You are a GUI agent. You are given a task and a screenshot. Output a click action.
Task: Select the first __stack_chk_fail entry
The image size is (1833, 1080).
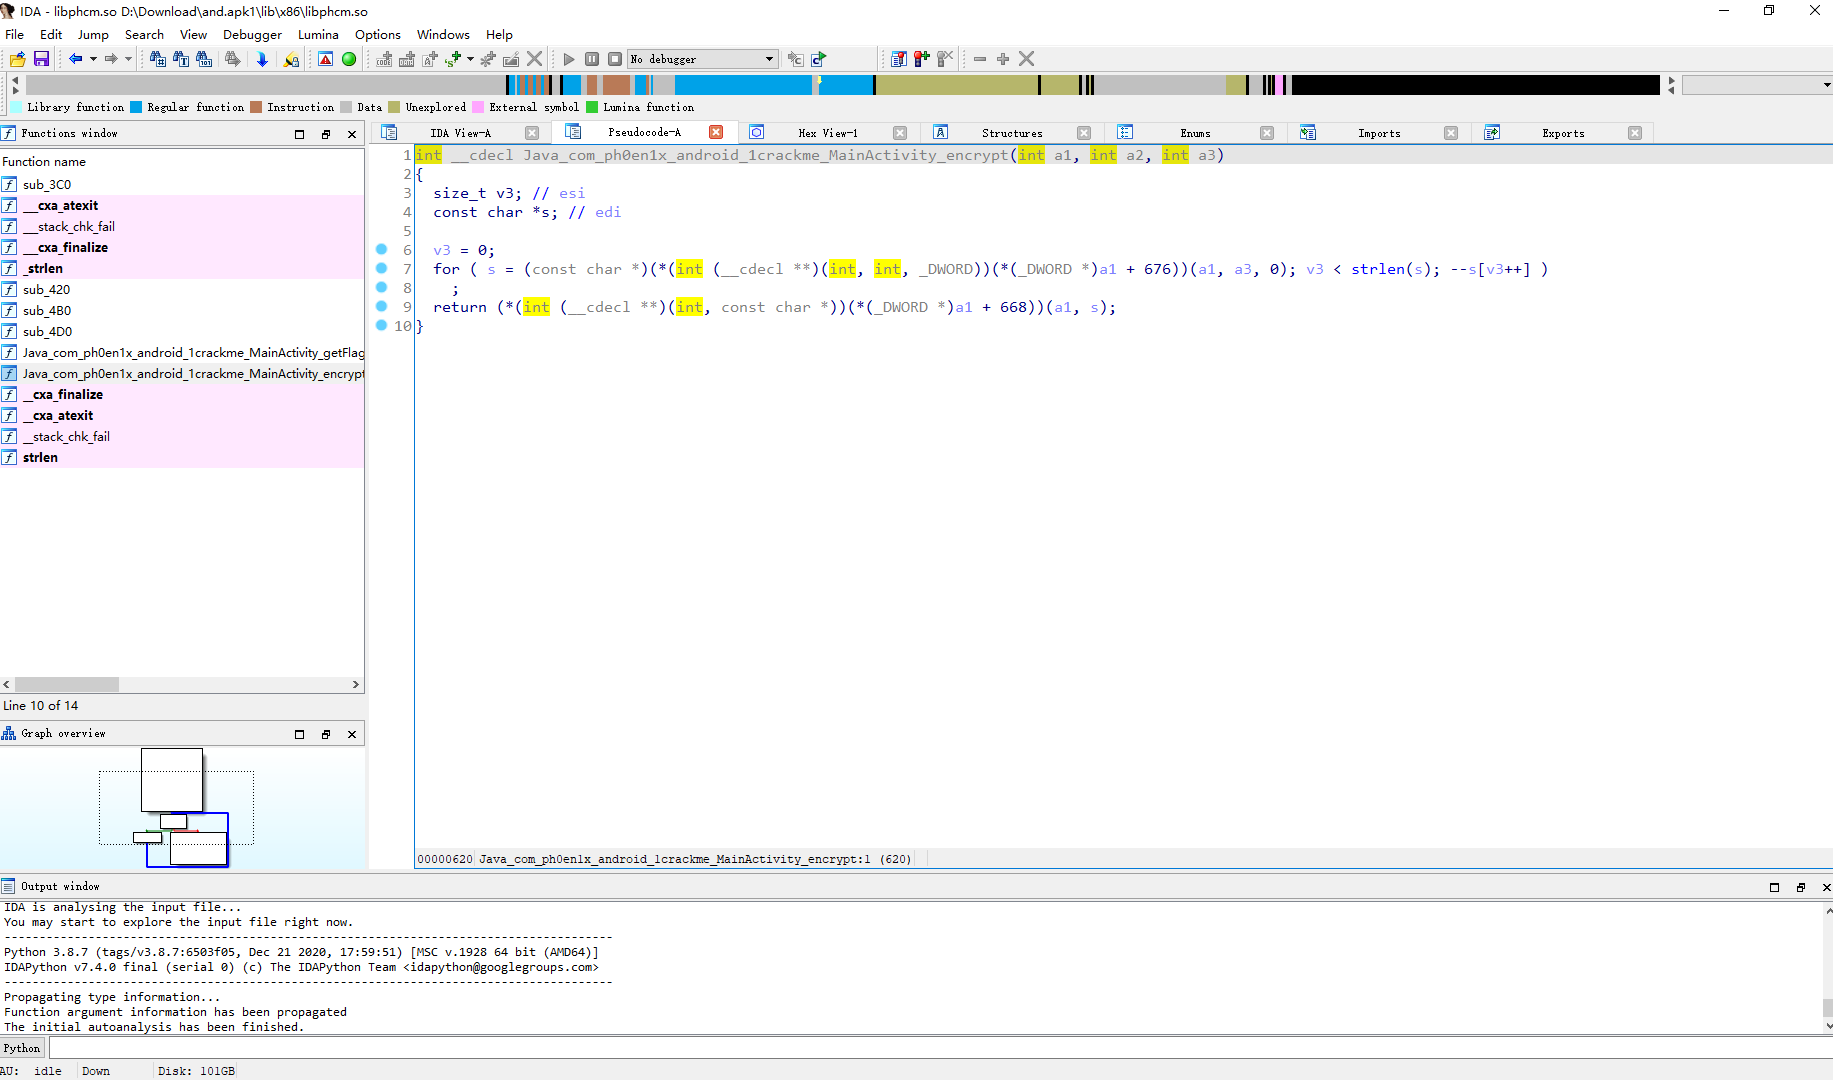coord(182,226)
